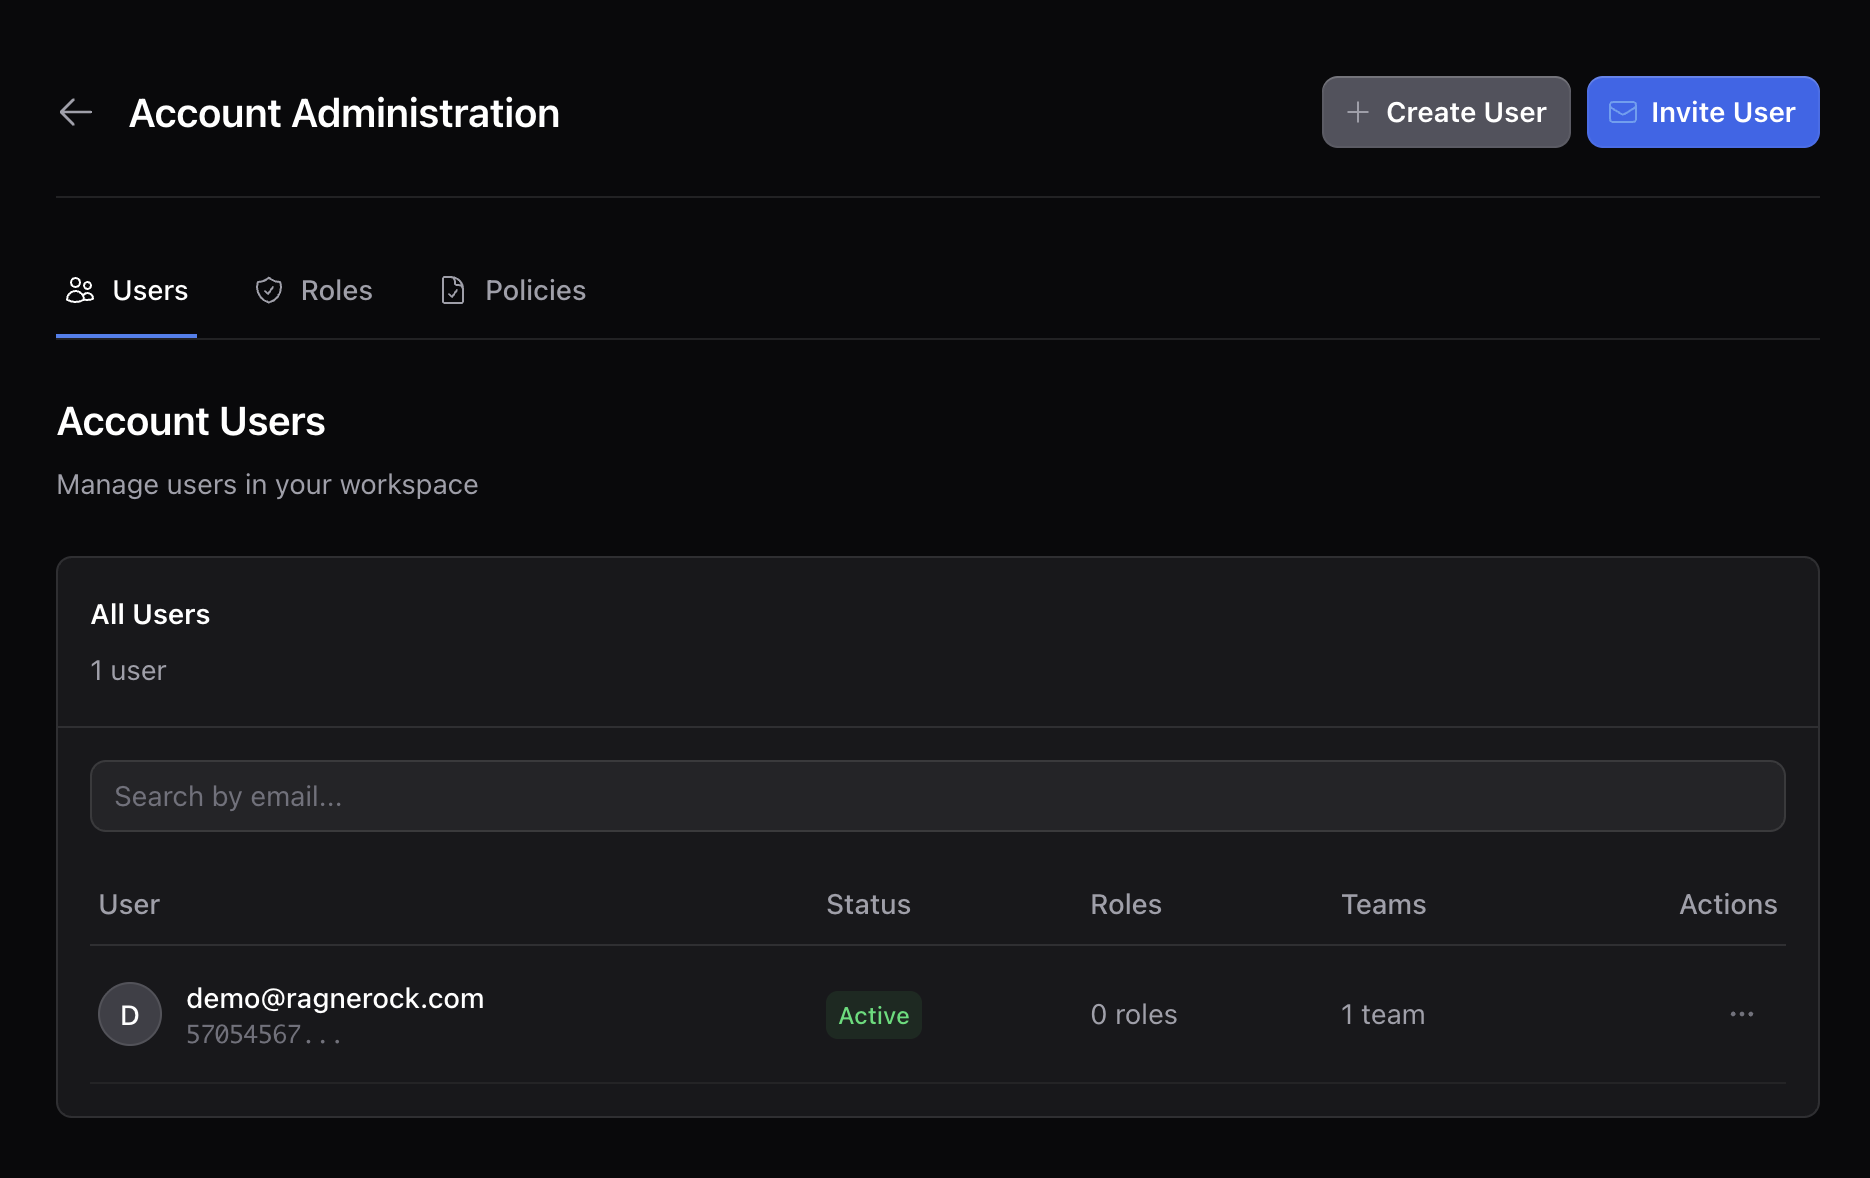This screenshot has width=1870, height=1178.
Task: Click the 0 roles cell
Action: point(1134,1014)
